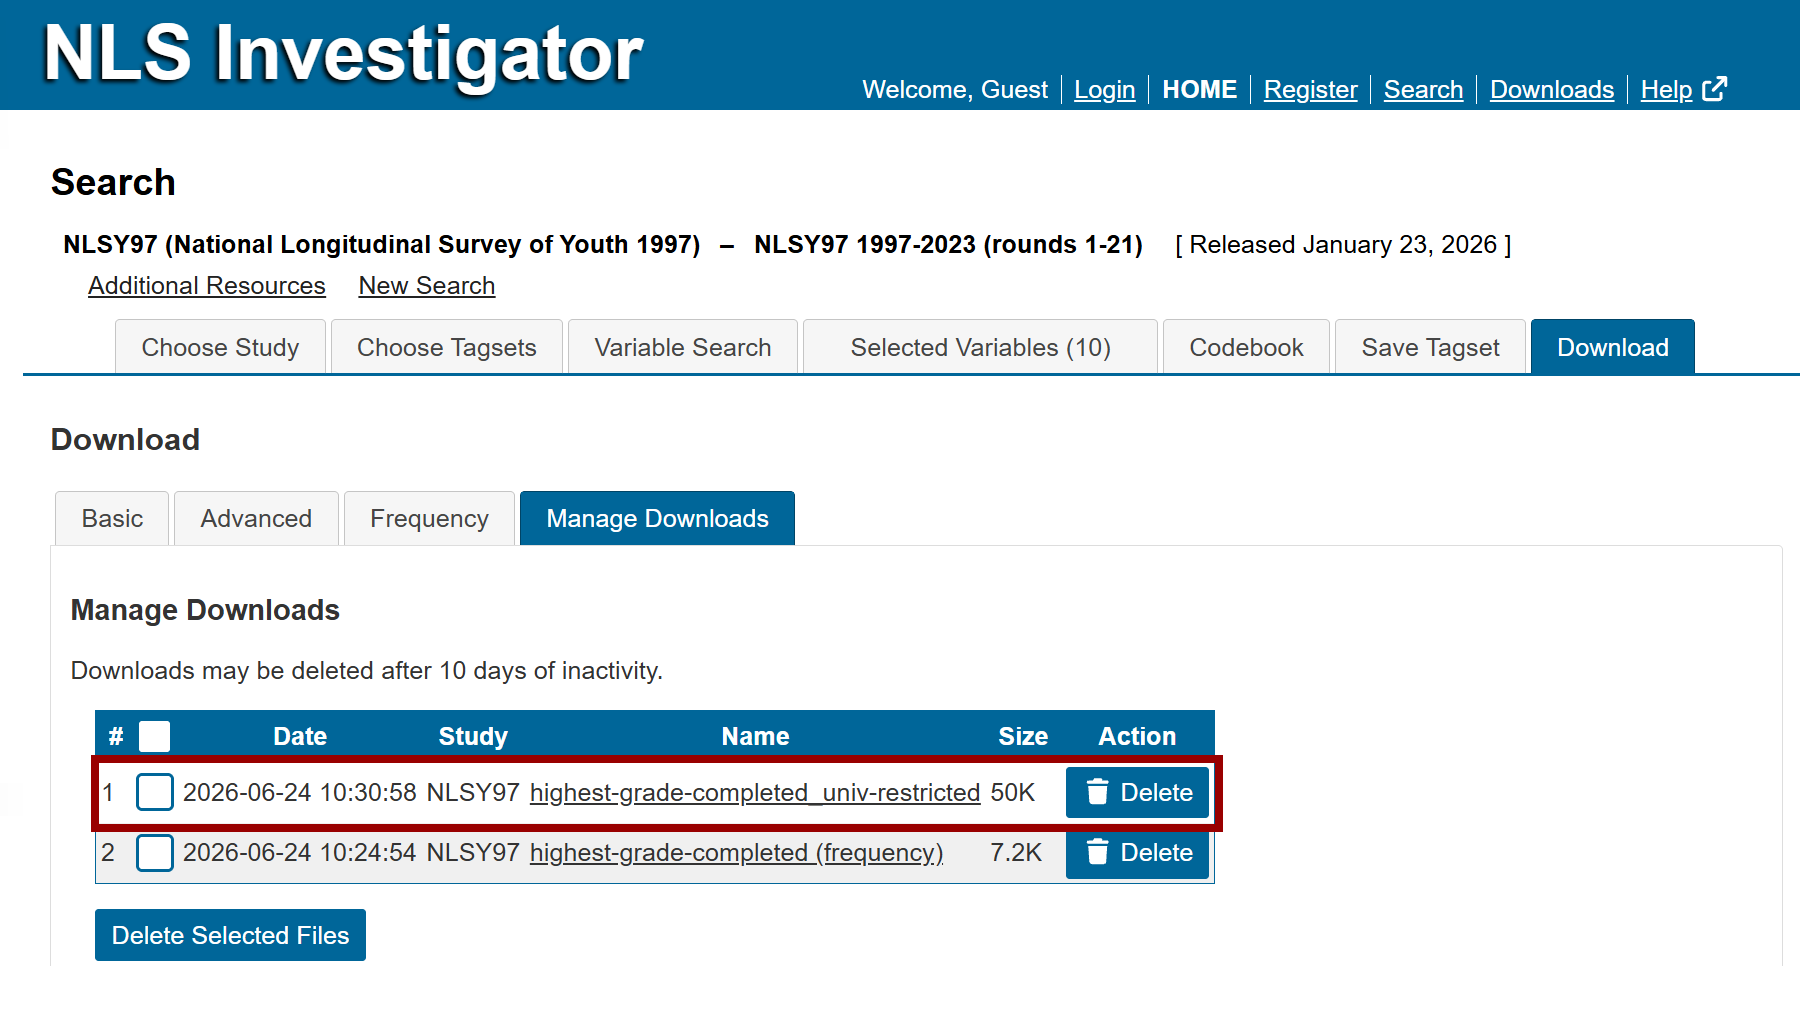Tick the checkbox for highest-grade-completed (frequency)

(155, 853)
